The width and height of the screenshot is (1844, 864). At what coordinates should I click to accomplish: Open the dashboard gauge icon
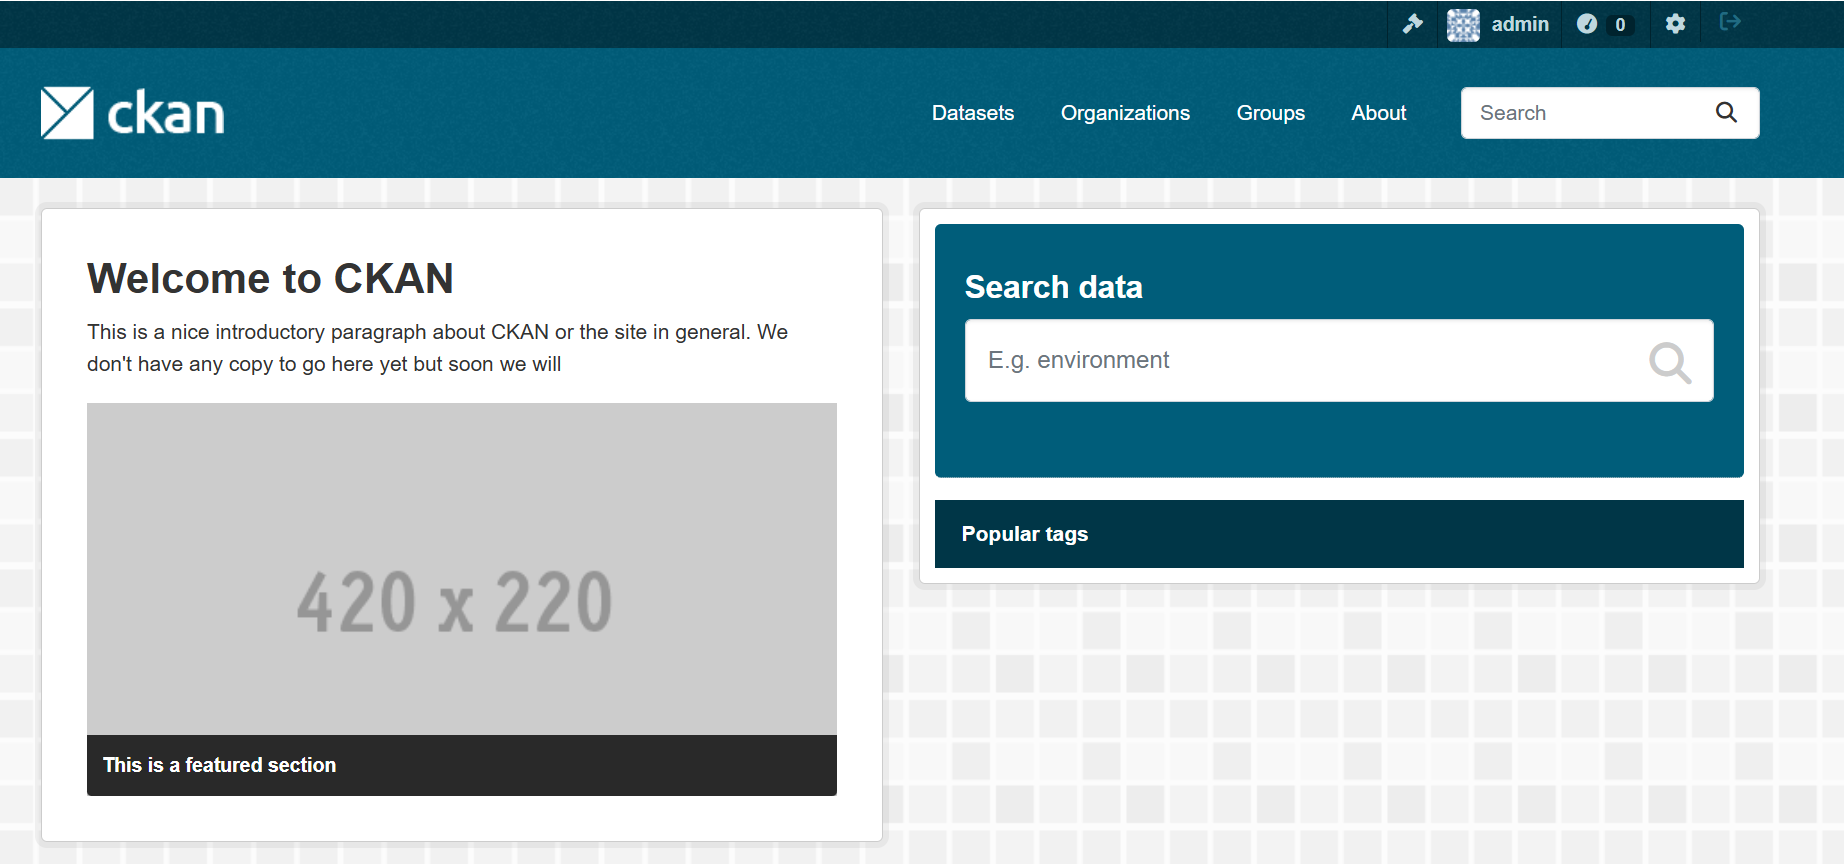1587,24
